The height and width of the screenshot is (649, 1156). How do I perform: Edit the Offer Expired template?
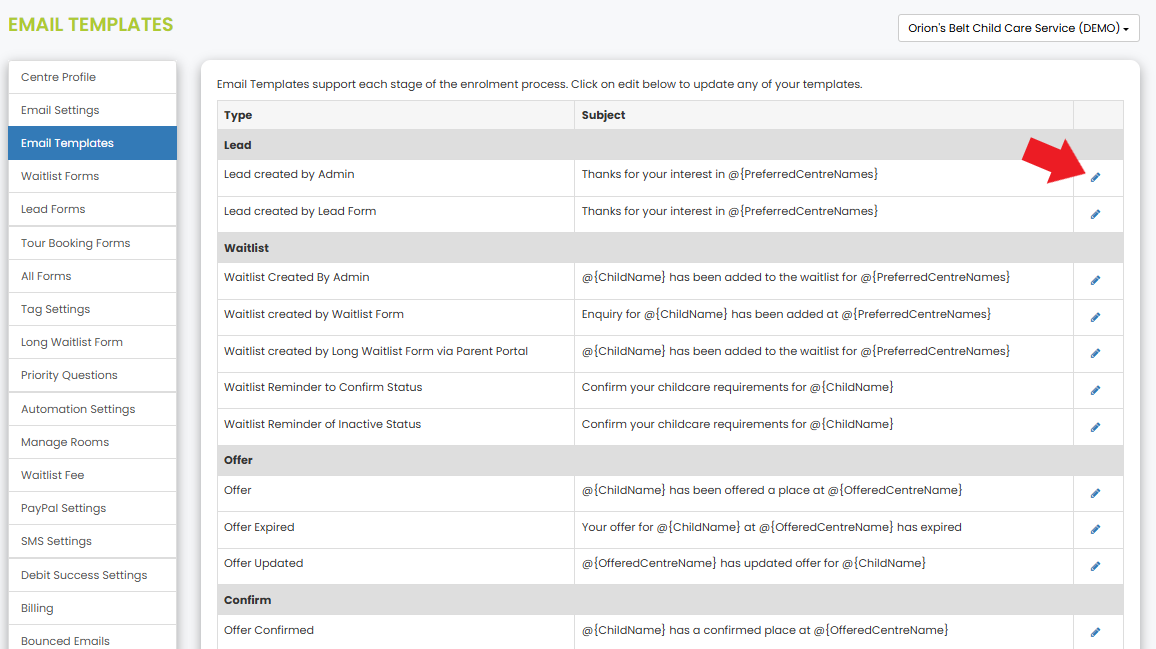[1096, 529]
